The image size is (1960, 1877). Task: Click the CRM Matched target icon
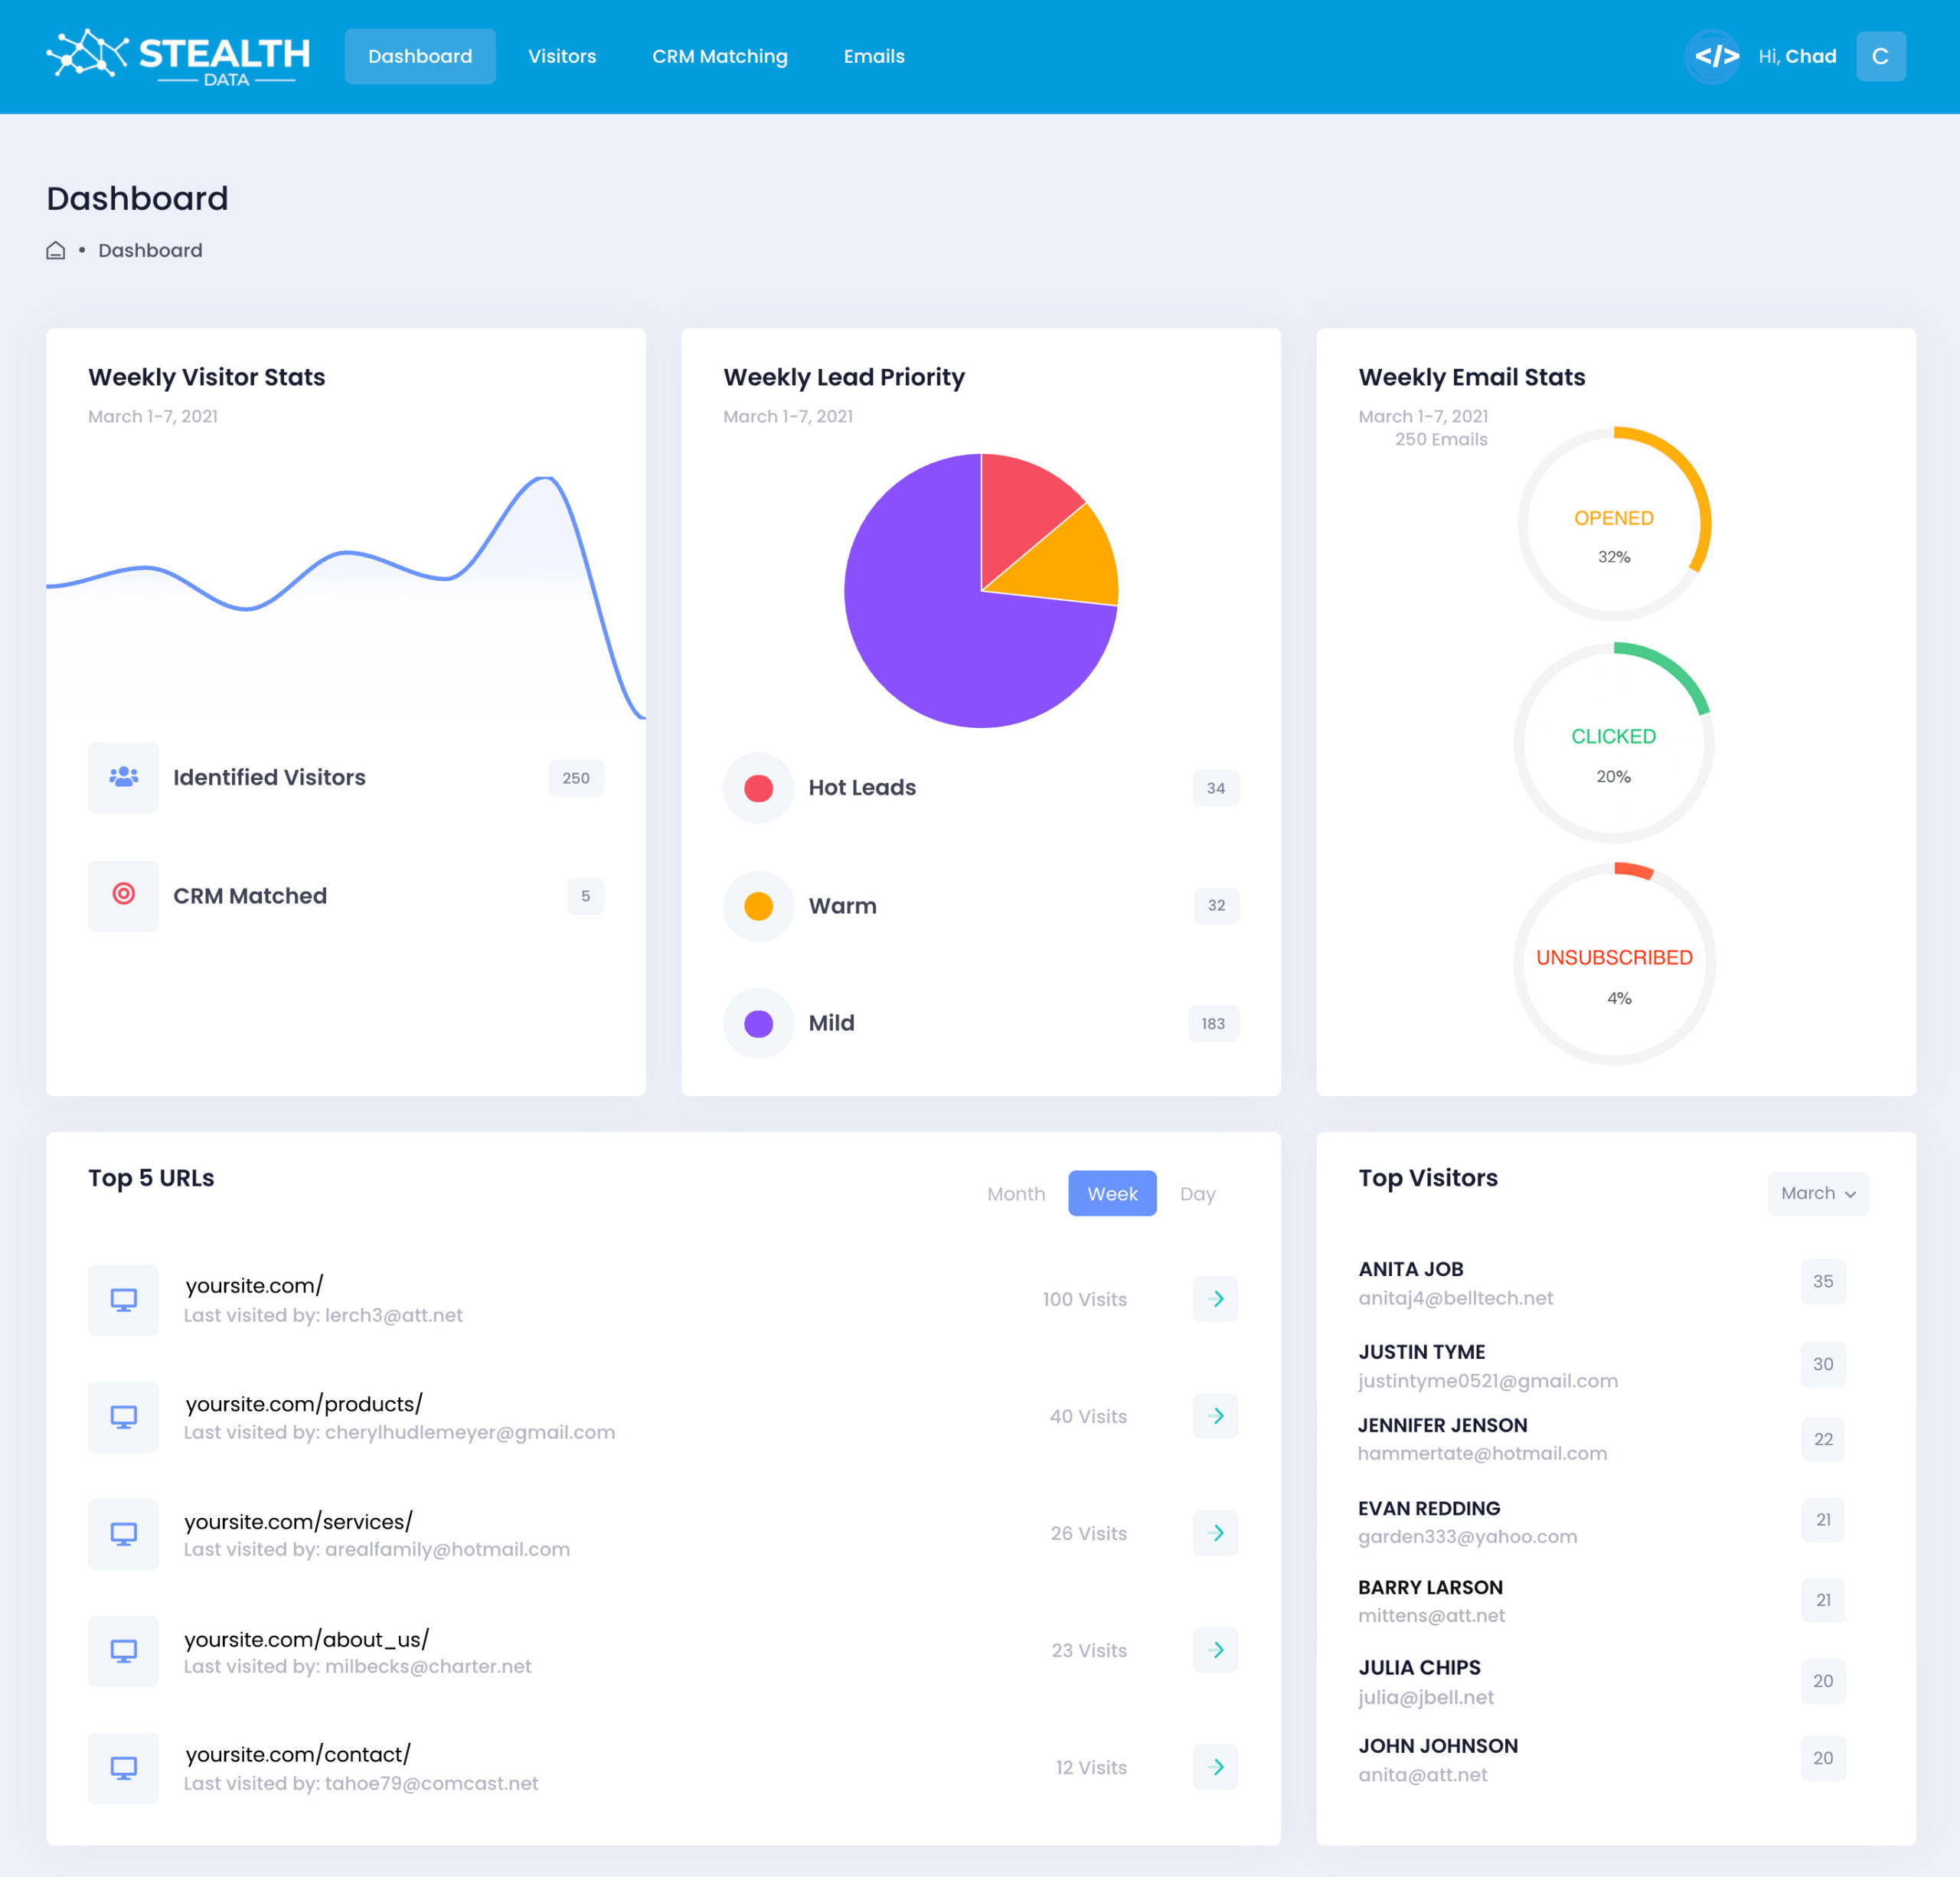pyautogui.click(x=123, y=895)
